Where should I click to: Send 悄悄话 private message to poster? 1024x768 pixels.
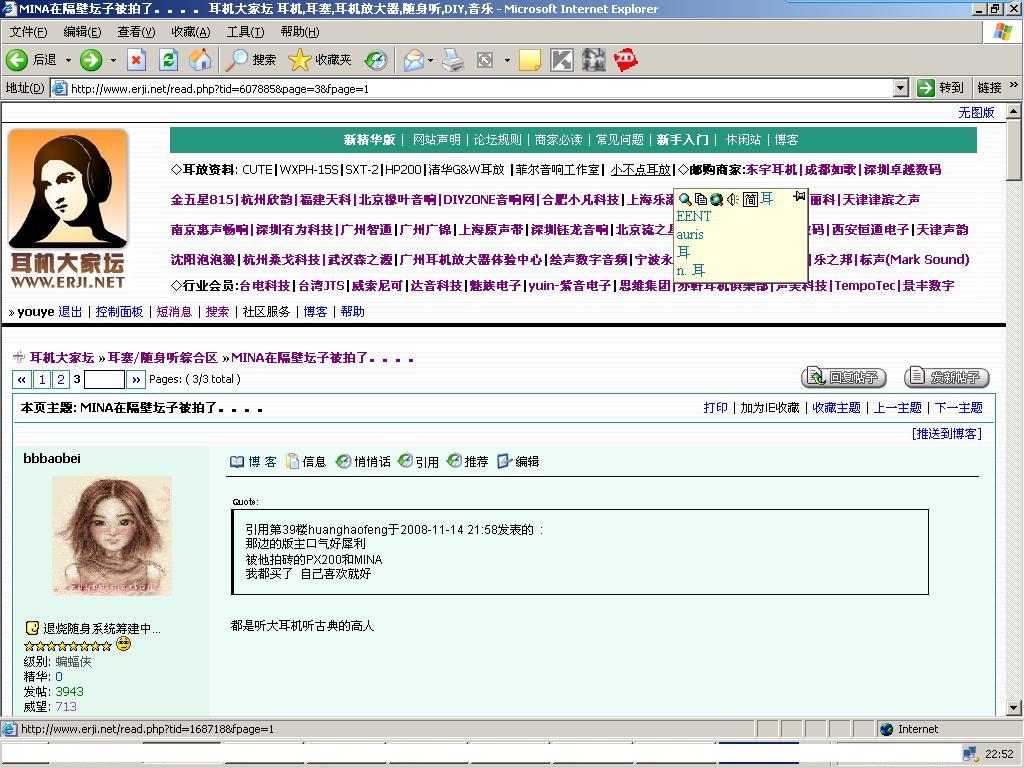pos(363,462)
